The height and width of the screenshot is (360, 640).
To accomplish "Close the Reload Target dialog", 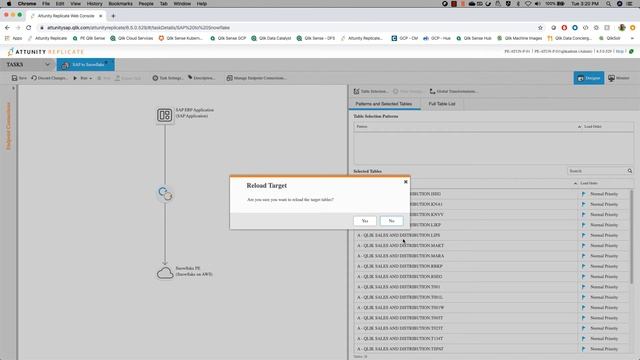I will [x=405, y=182].
